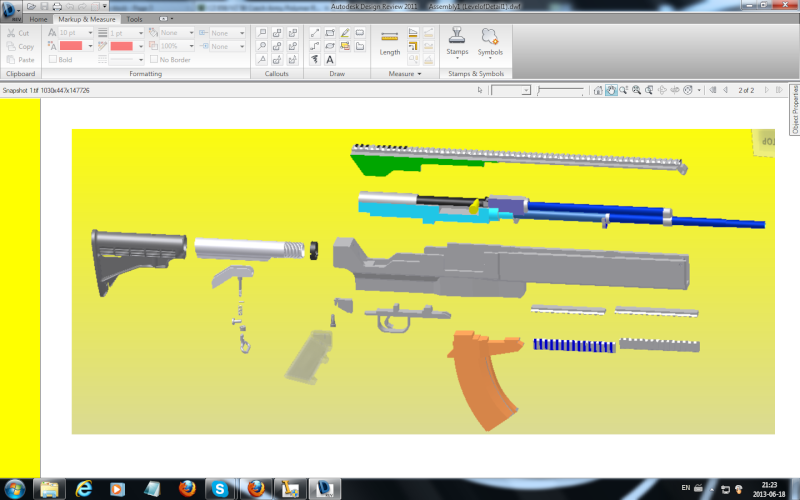Open Skype from the taskbar
Screen dimensions: 800x500
tap(220, 489)
